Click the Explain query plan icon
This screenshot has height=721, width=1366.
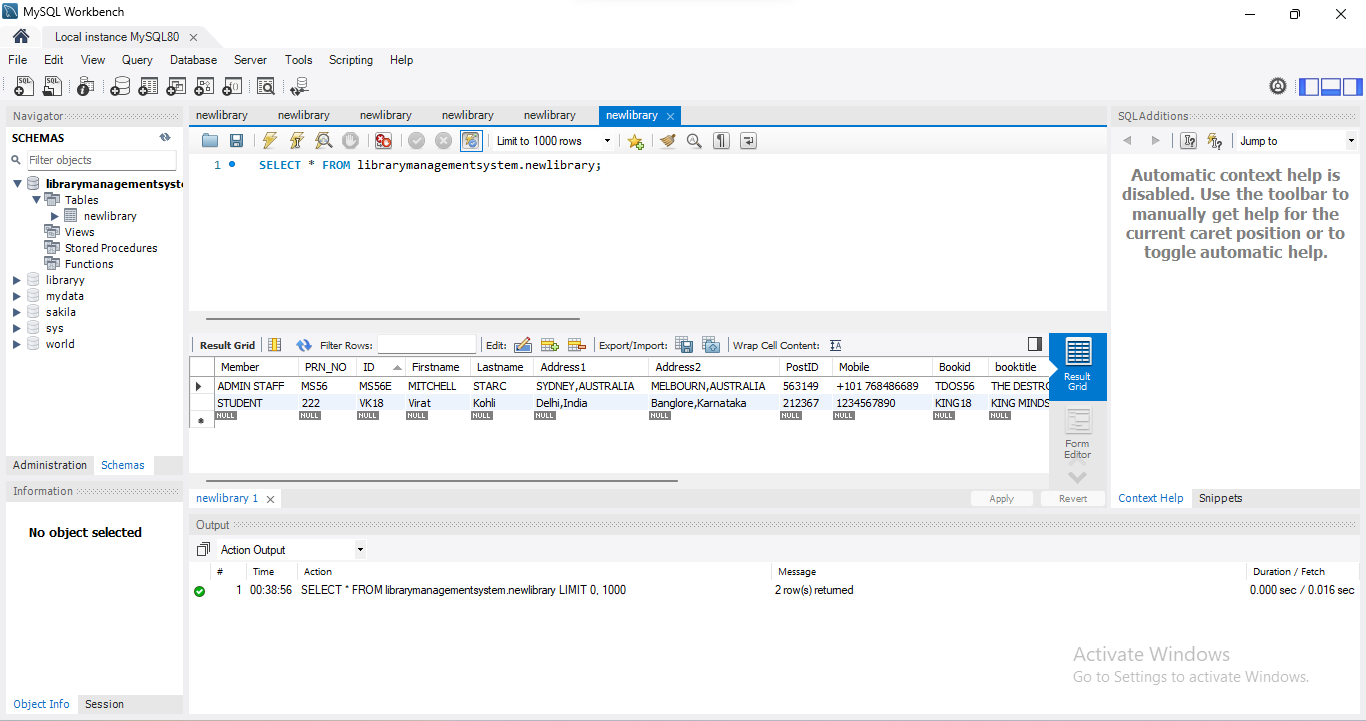(x=323, y=141)
